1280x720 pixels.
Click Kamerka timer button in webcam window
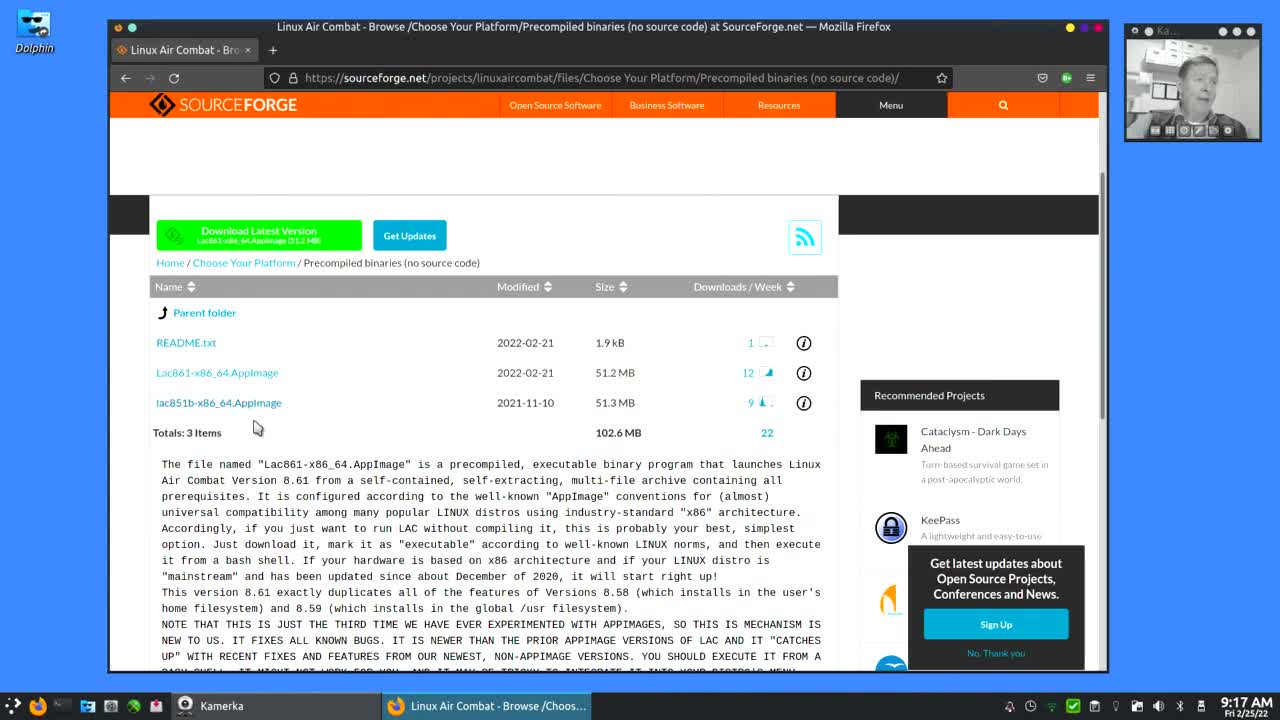1184,130
